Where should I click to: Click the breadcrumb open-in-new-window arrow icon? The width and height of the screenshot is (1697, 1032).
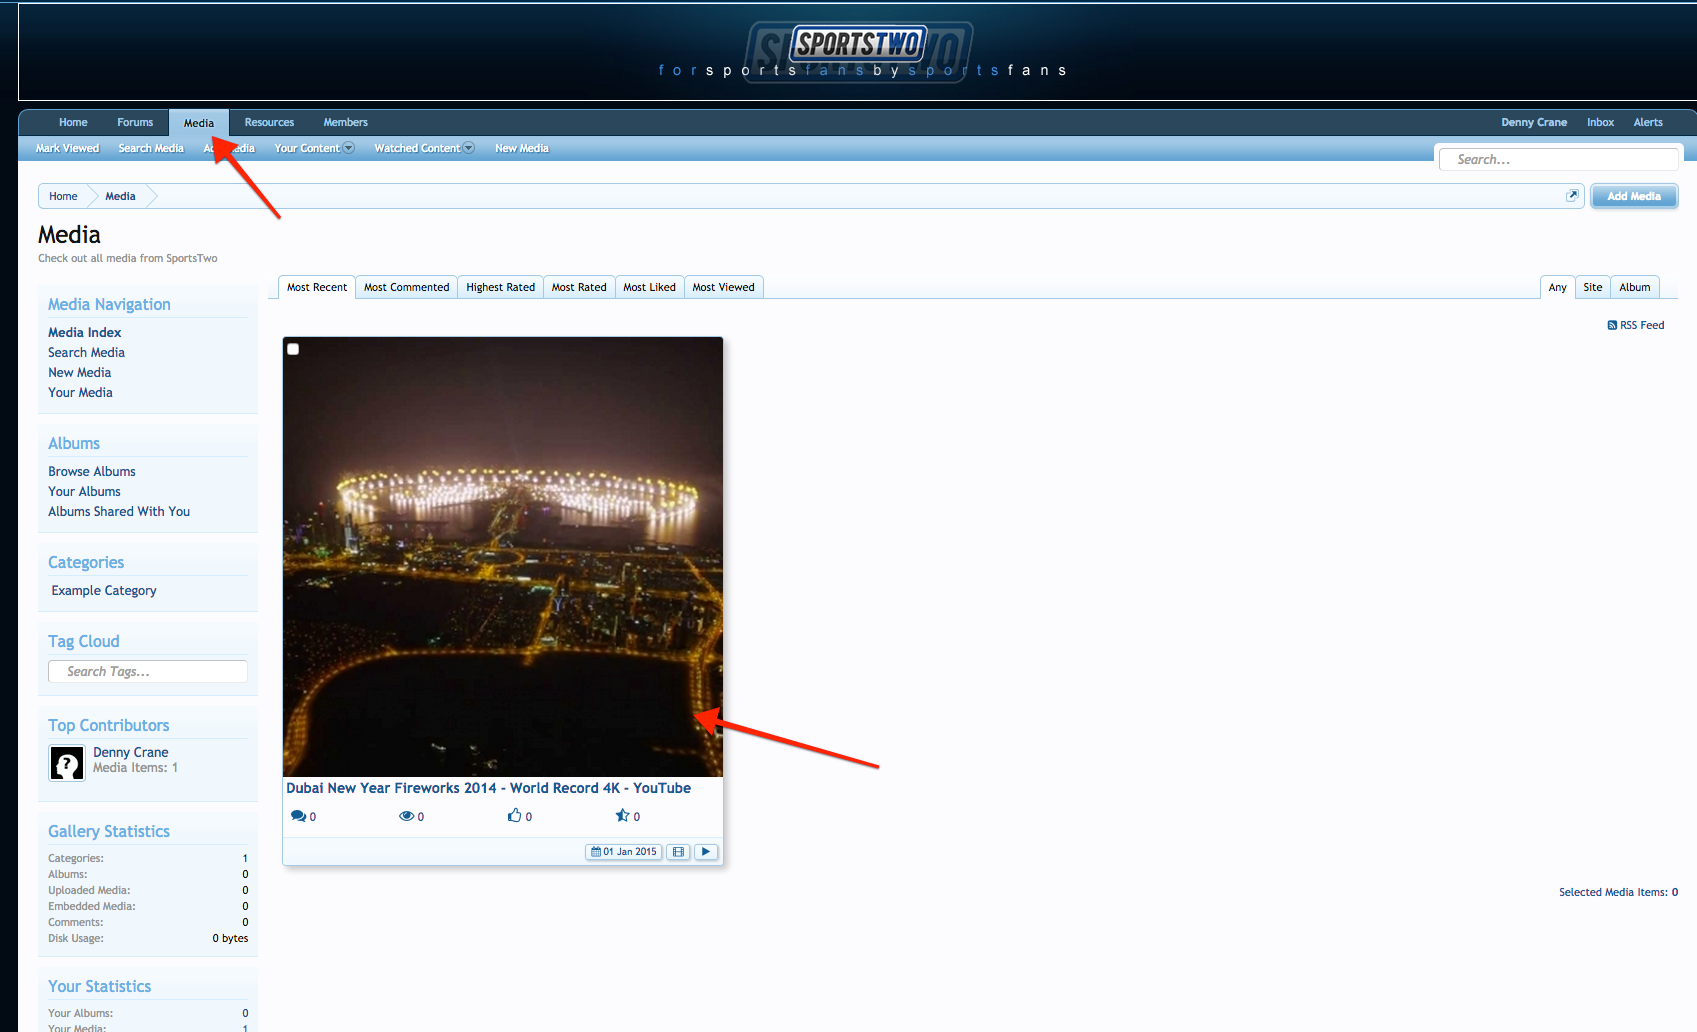(x=1572, y=196)
